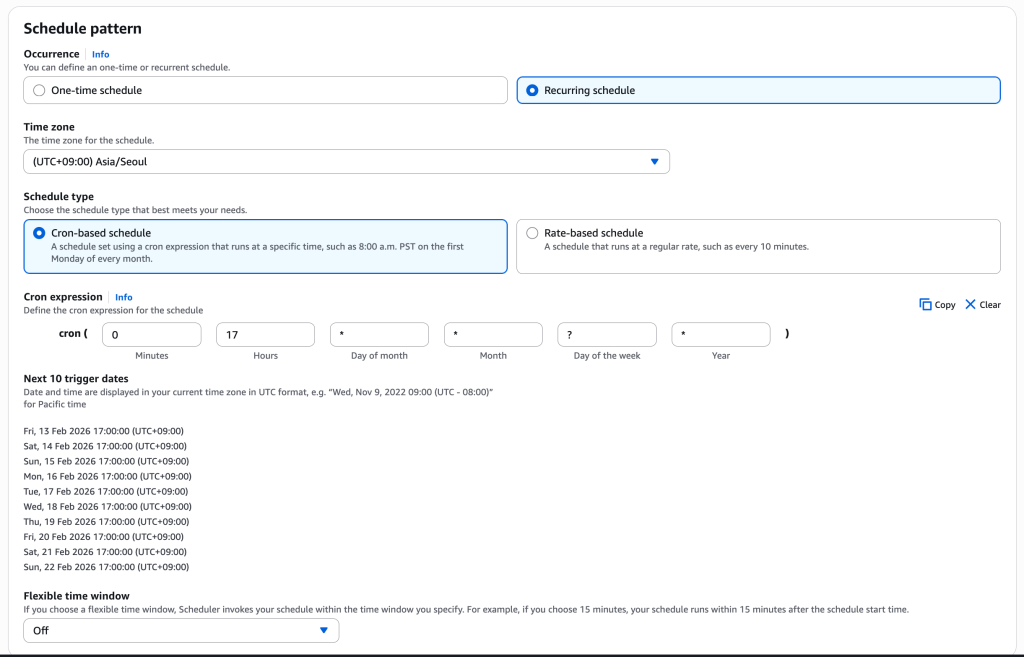This screenshot has height=657, width=1024.
Task: Select the One-time schedule option
Action: click(x=40, y=90)
